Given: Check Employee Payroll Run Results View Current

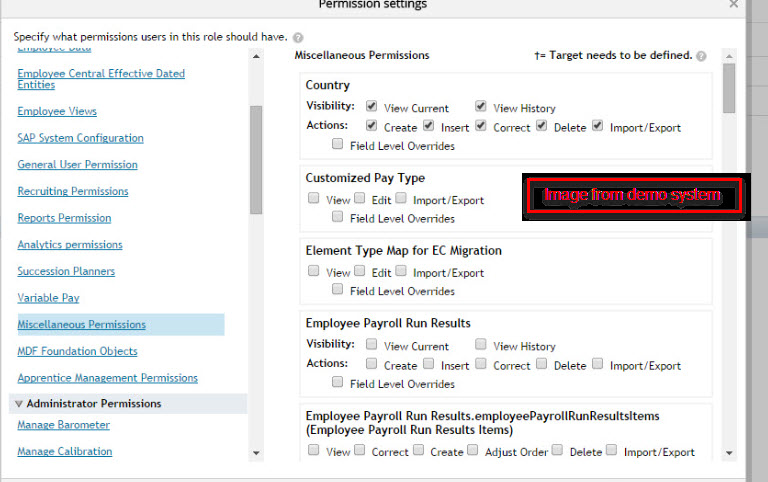Looking at the screenshot, I should 372,344.
